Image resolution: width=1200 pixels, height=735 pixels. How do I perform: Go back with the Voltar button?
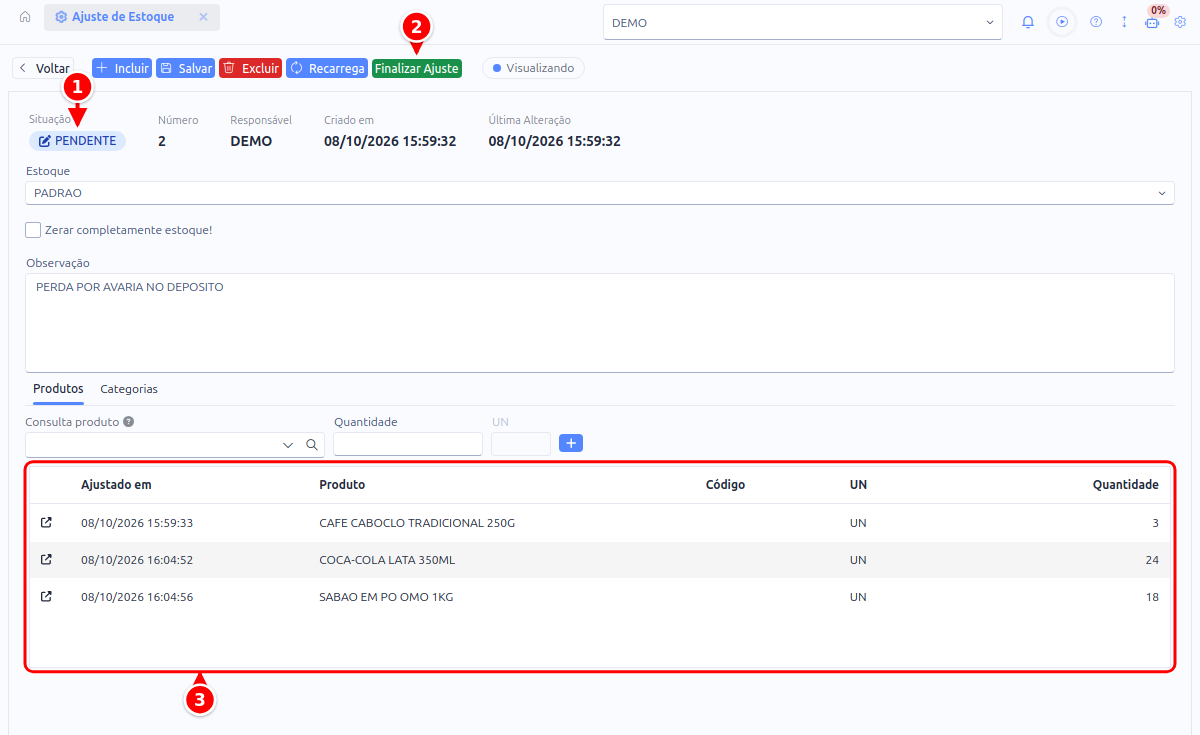pos(43,69)
